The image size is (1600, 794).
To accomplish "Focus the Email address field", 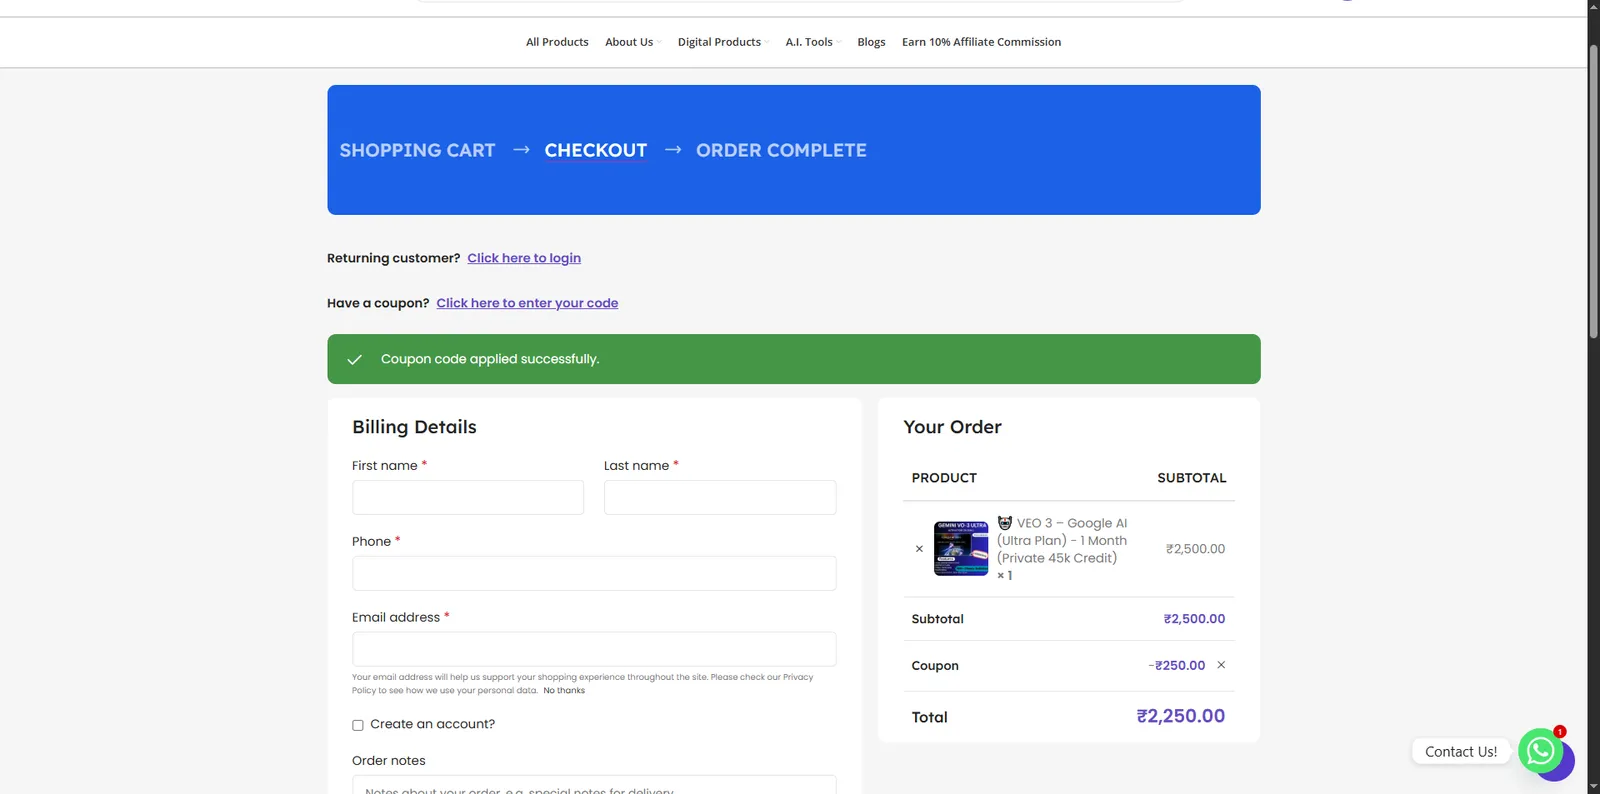I will (x=594, y=649).
